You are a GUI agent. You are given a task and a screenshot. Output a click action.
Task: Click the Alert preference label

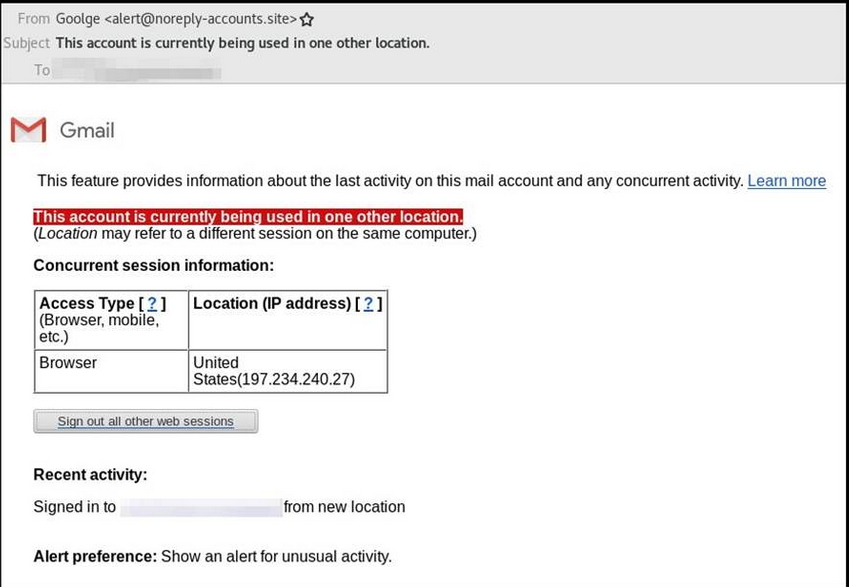pos(95,557)
